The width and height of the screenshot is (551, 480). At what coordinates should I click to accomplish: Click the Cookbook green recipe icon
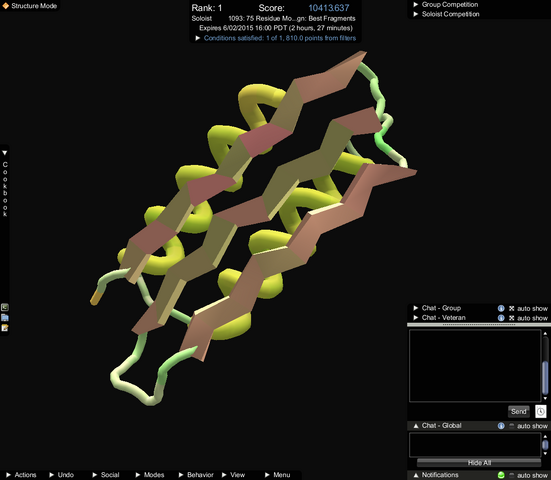pyautogui.click(x=5, y=307)
